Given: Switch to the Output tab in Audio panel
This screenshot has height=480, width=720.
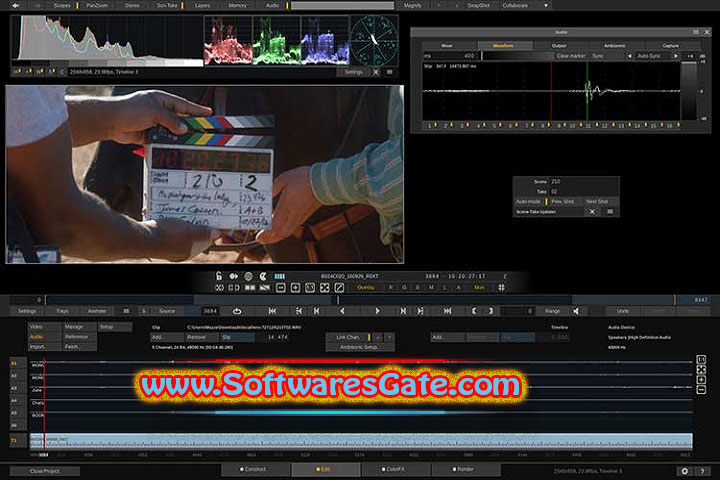Looking at the screenshot, I should 559,45.
